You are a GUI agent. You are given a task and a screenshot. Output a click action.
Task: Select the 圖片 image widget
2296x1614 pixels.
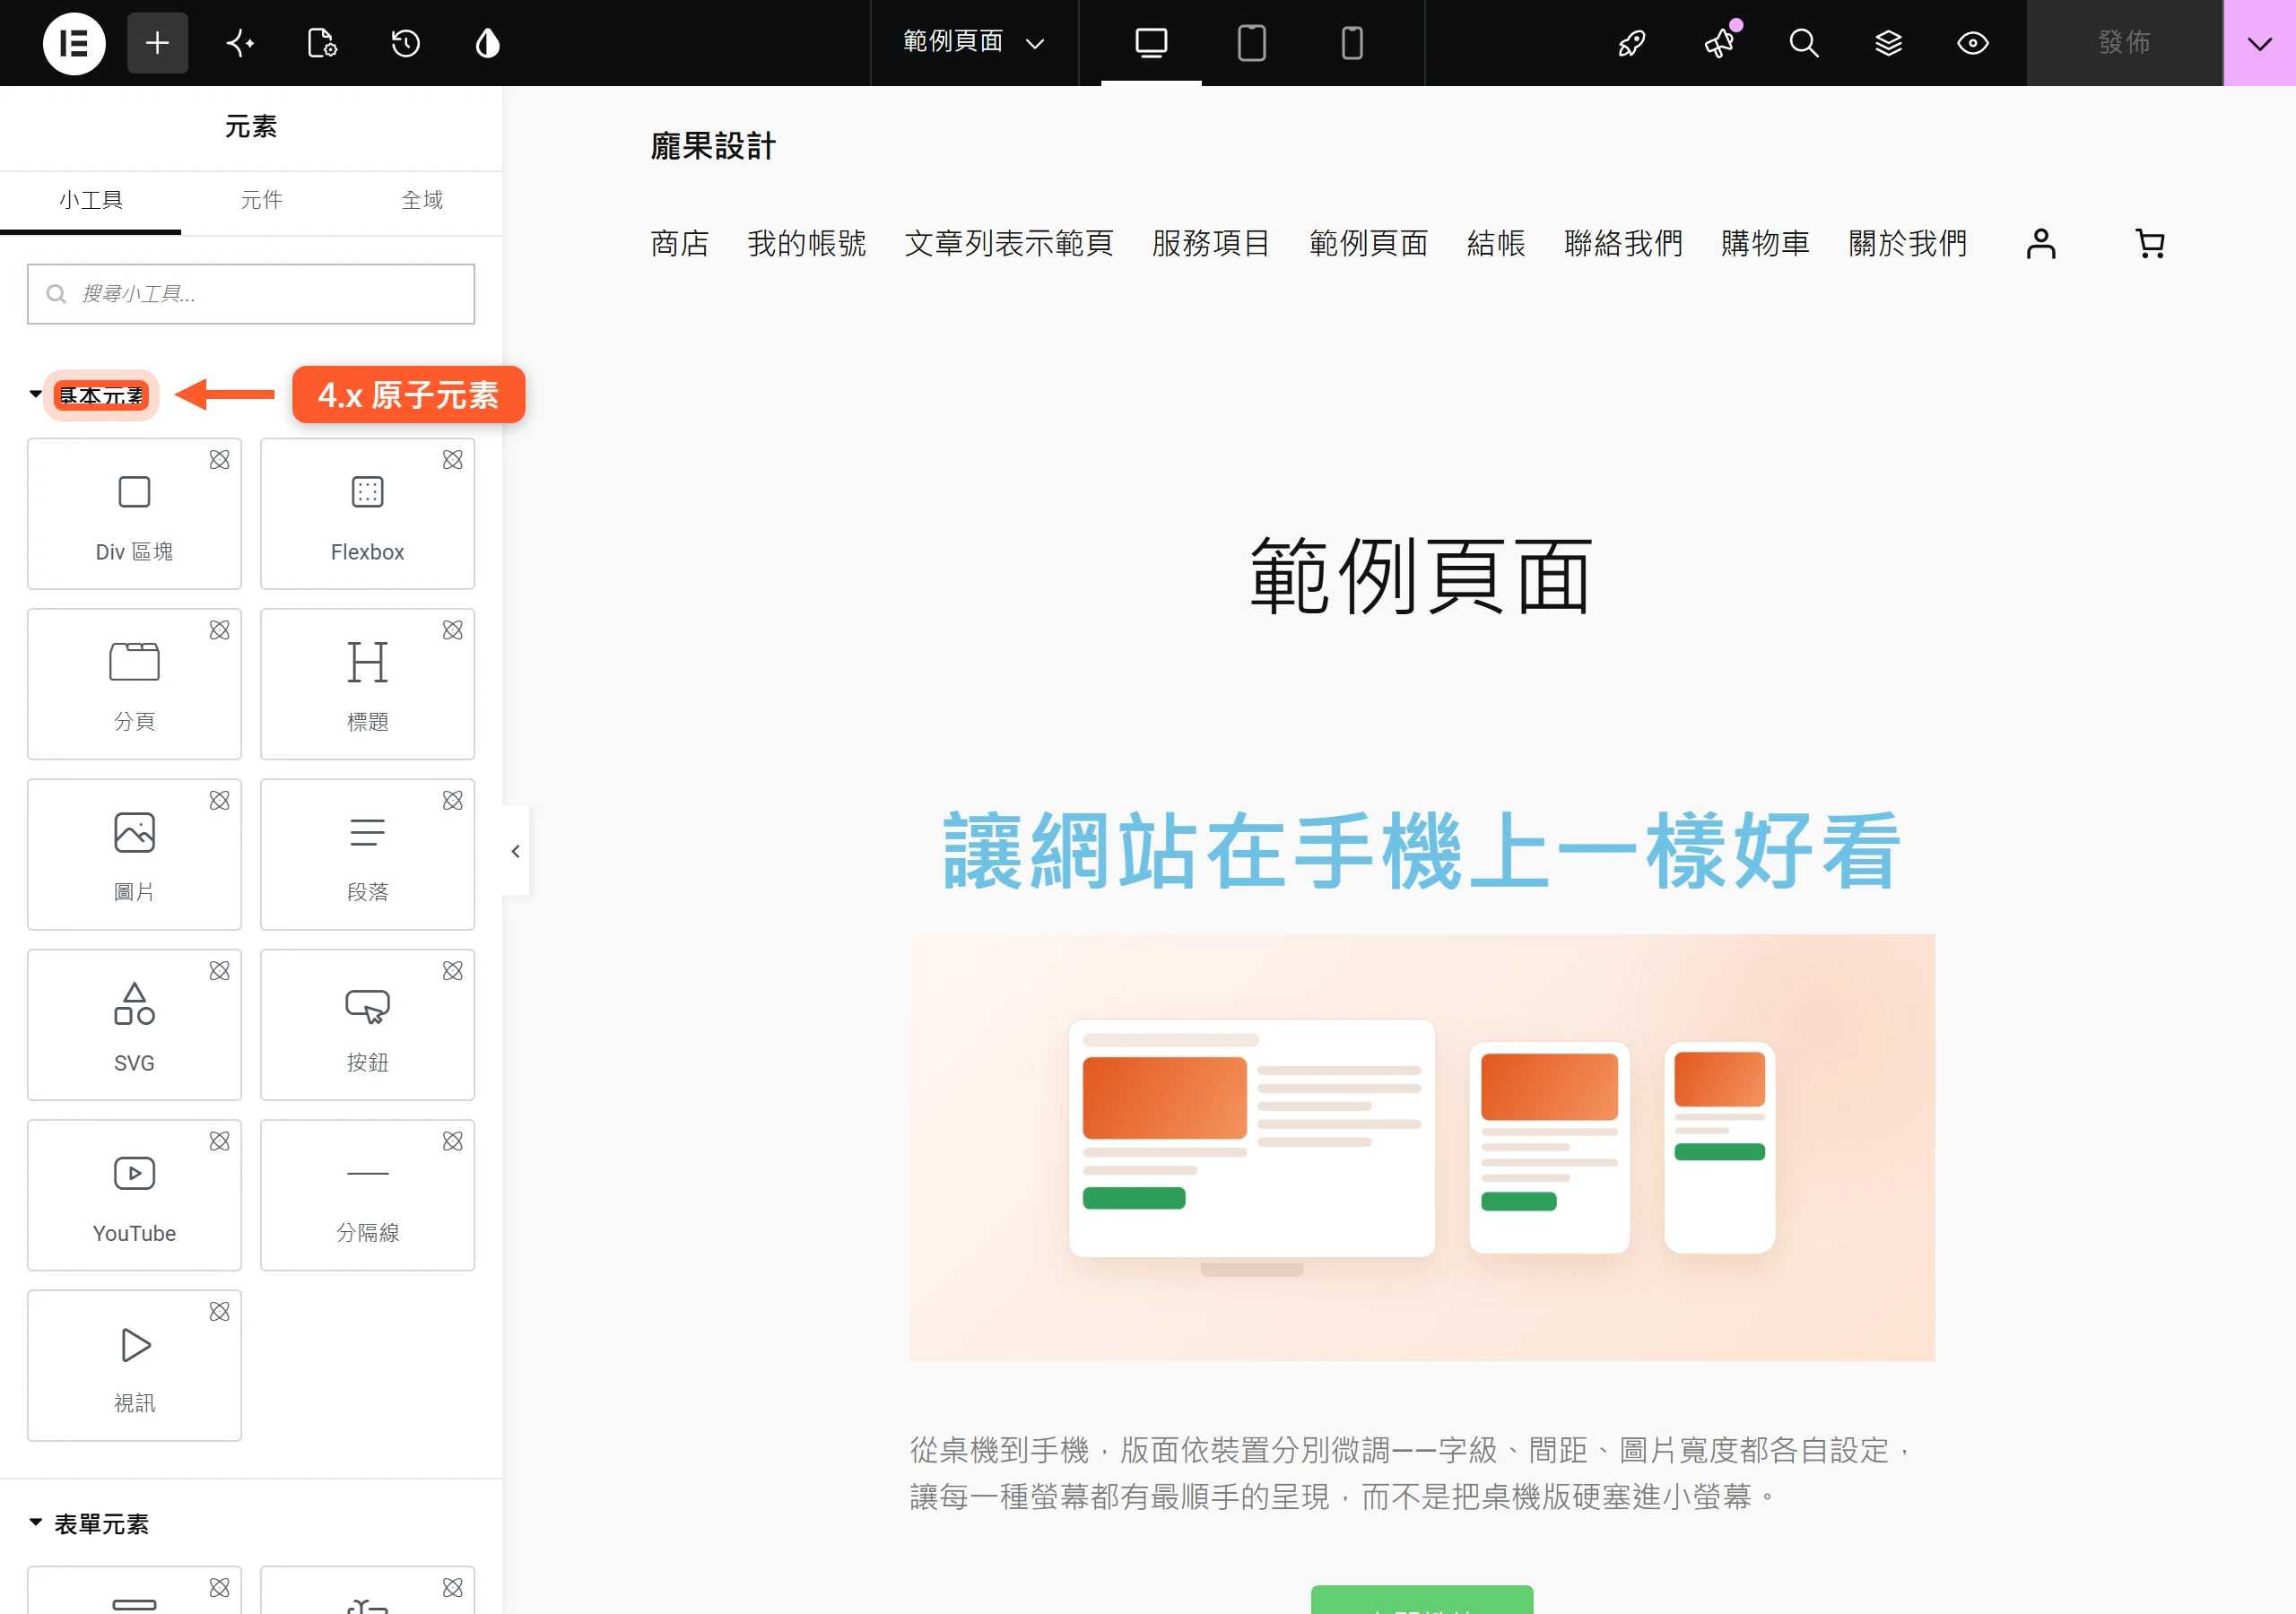tap(134, 855)
